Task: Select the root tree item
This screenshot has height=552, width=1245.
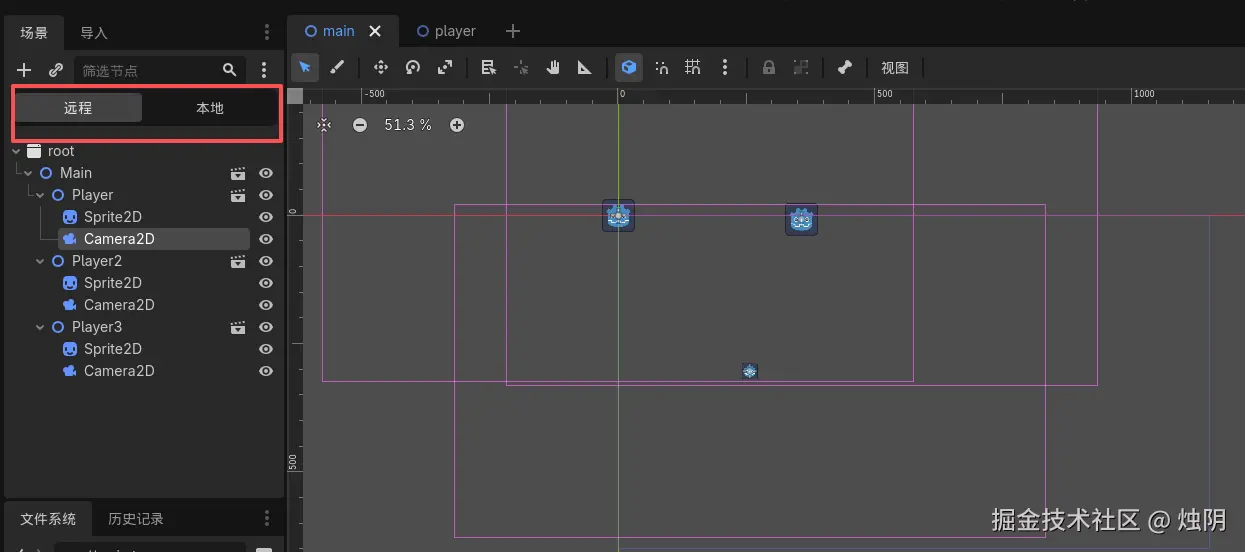Action: point(61,151)
